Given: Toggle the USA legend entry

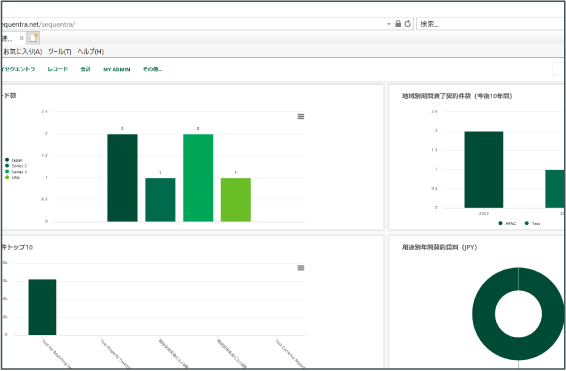Looking at the screenshot, I should 12,178.
